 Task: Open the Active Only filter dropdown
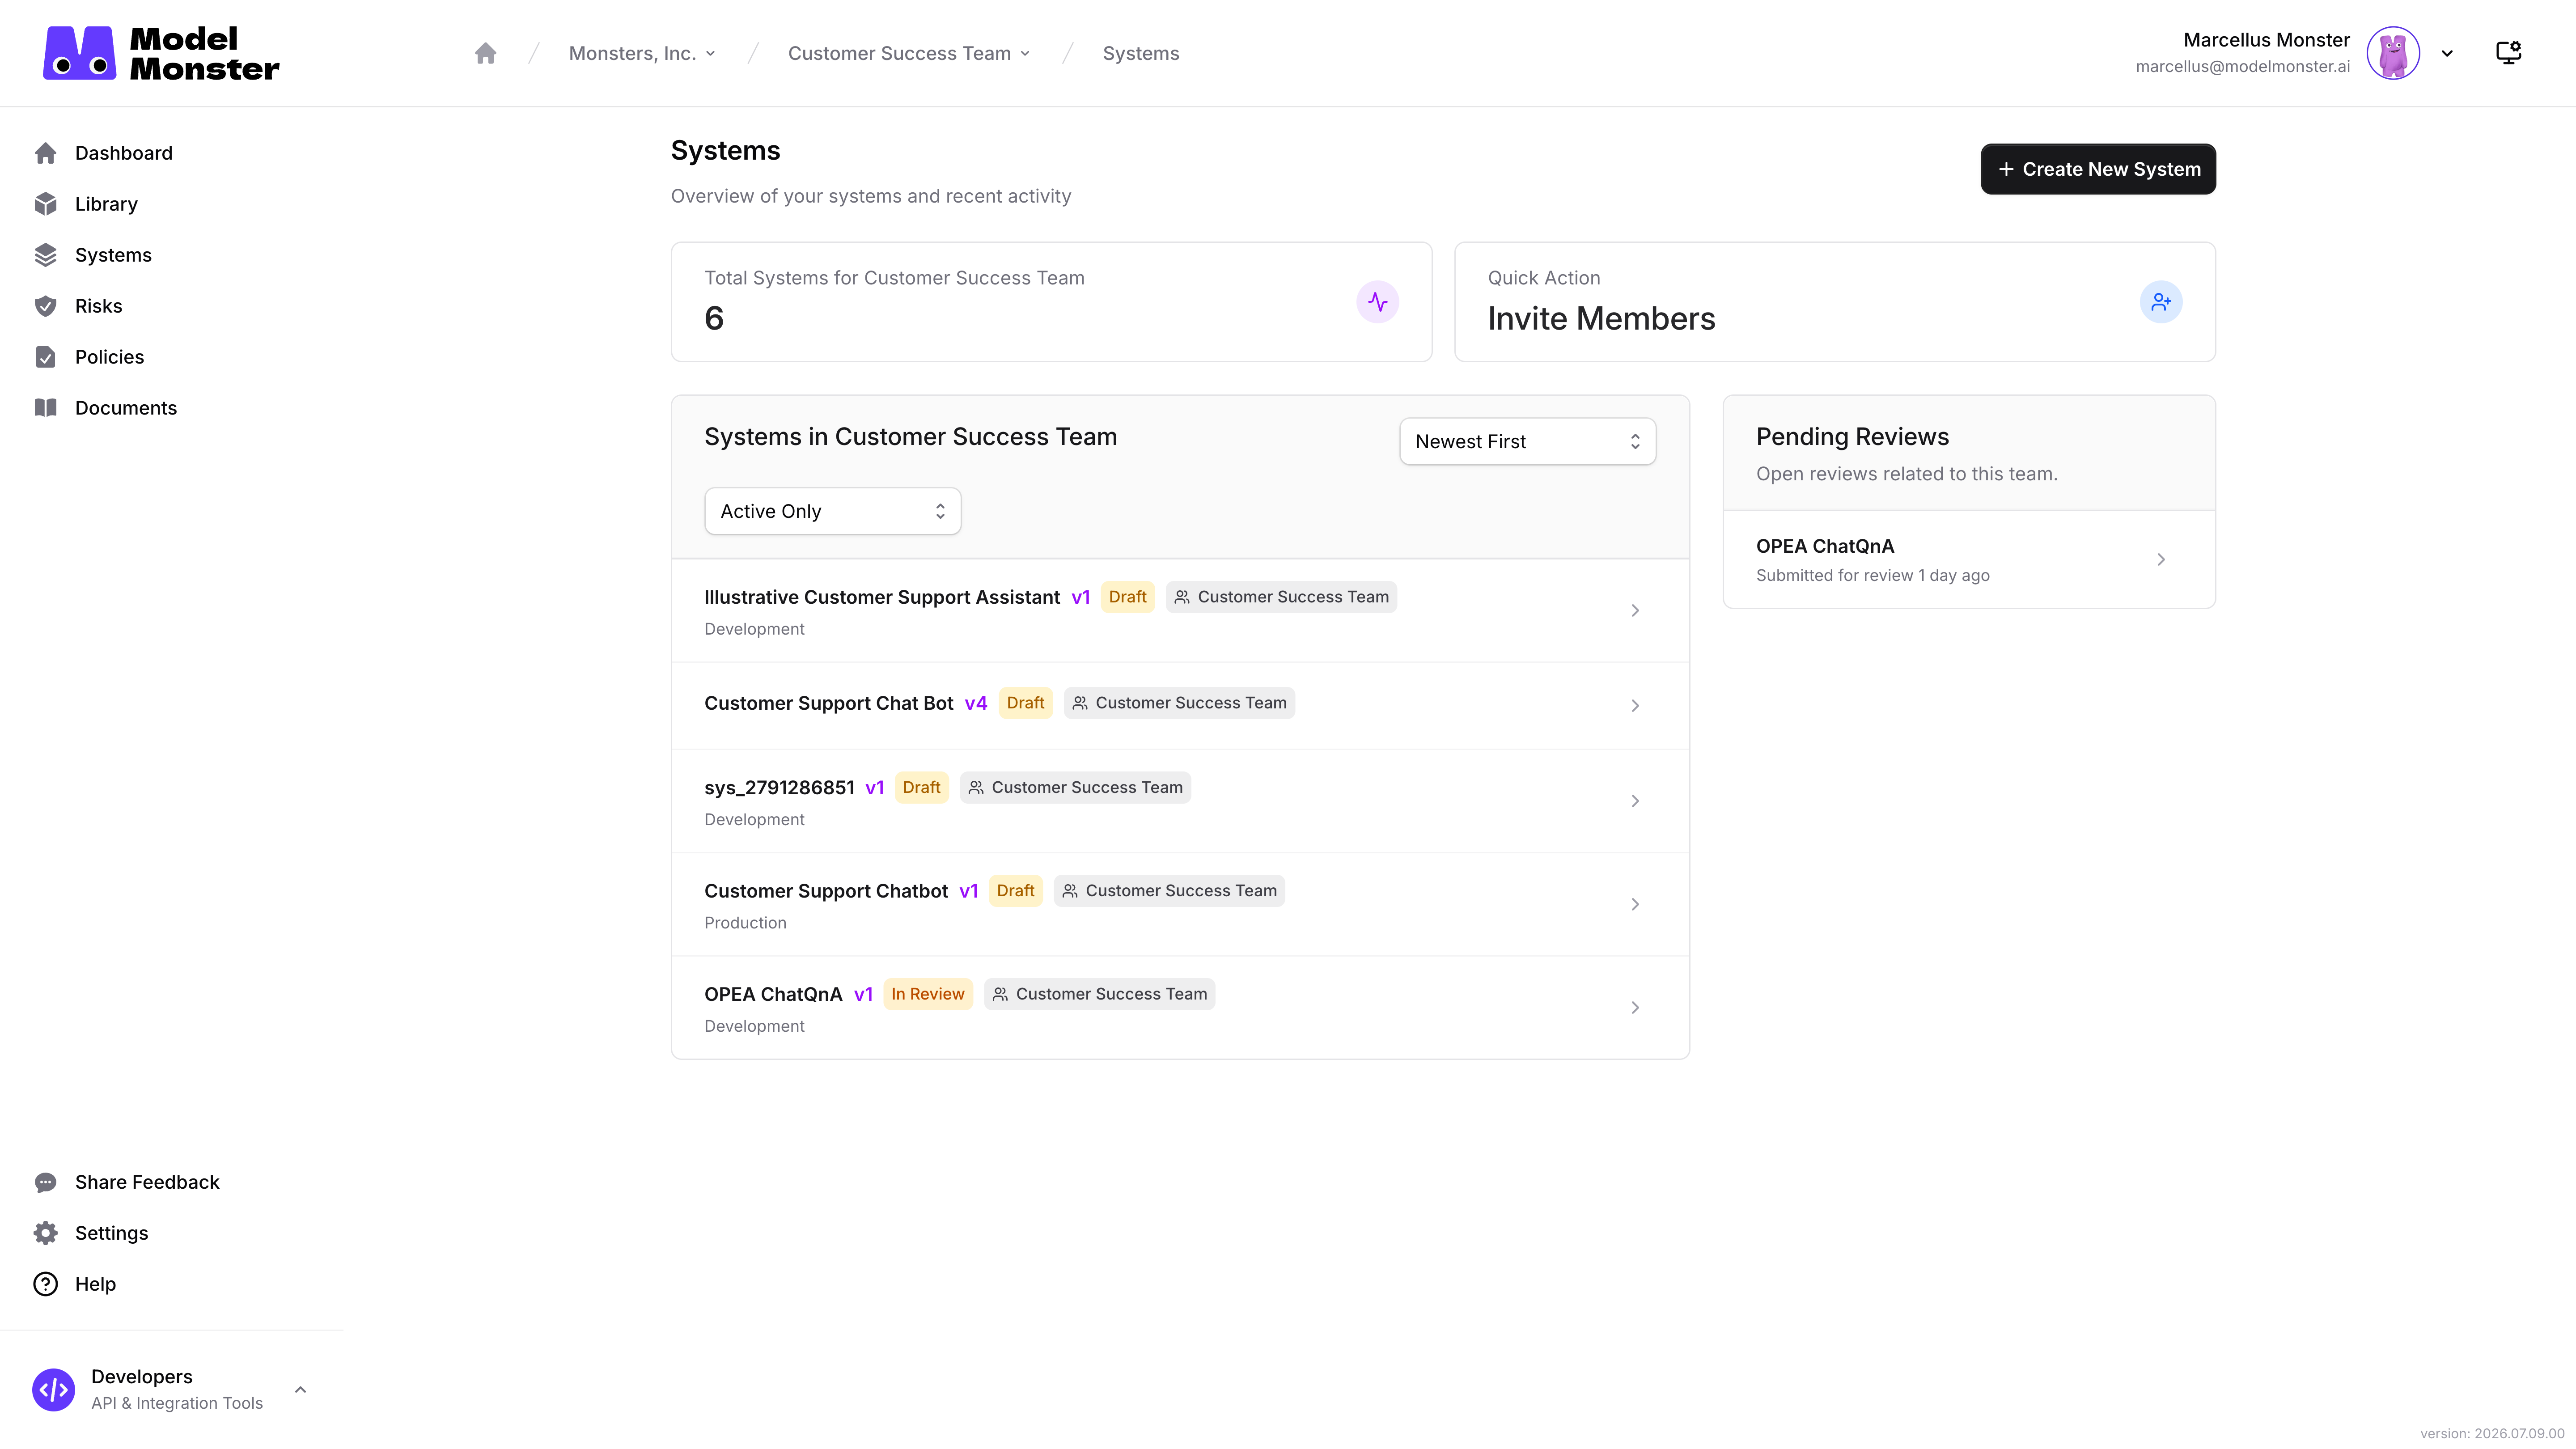[833, 511]
